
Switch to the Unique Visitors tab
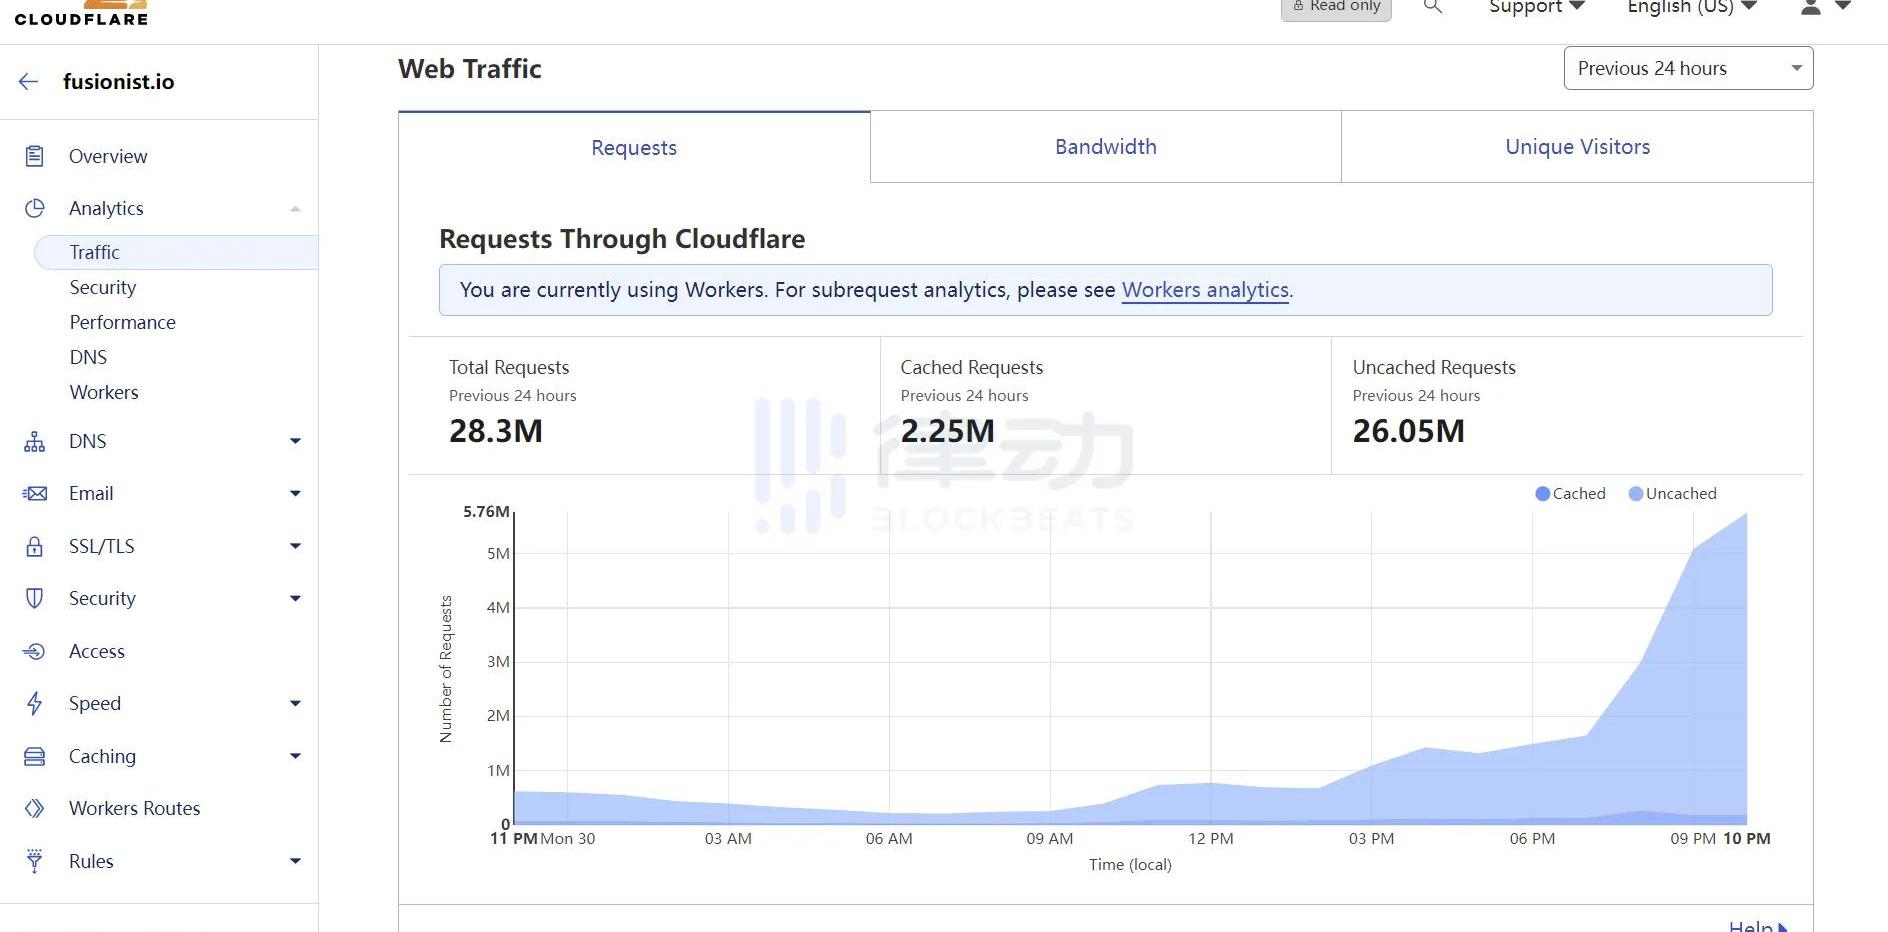coord(1577,147)
